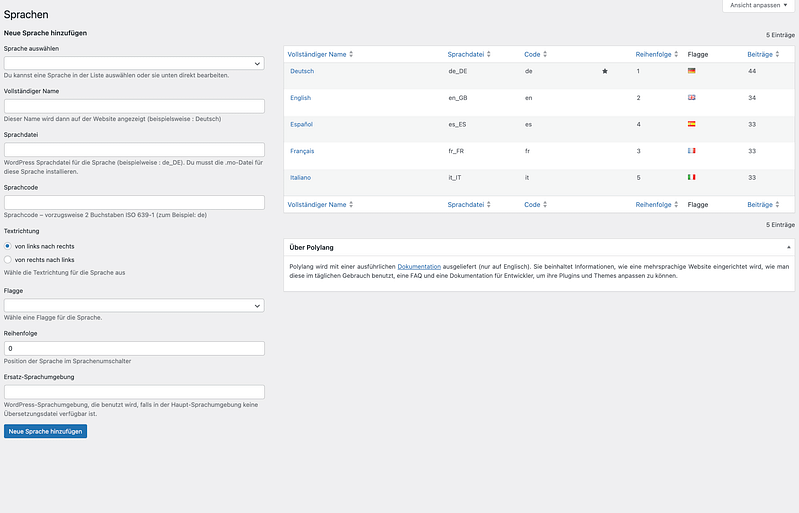Click into the Reihenfolge number field
The image size is (799, 513).
[x=134, y=348]
